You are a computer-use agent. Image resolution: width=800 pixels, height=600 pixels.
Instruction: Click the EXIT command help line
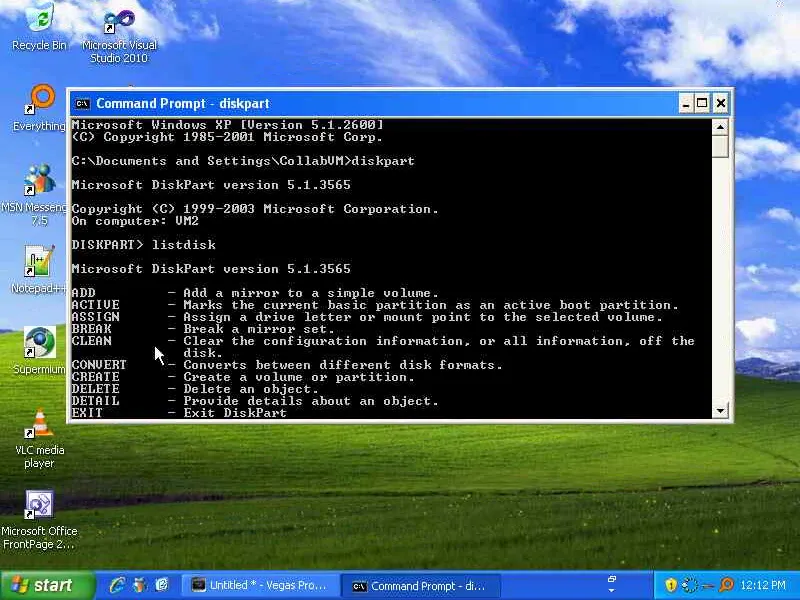click(x=179, y=413)
